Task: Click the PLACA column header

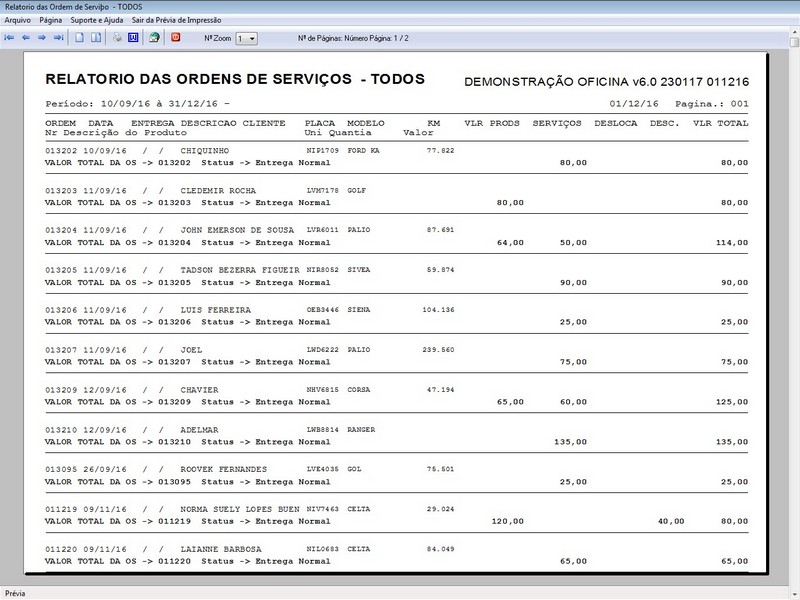Action: coord(320,123)
